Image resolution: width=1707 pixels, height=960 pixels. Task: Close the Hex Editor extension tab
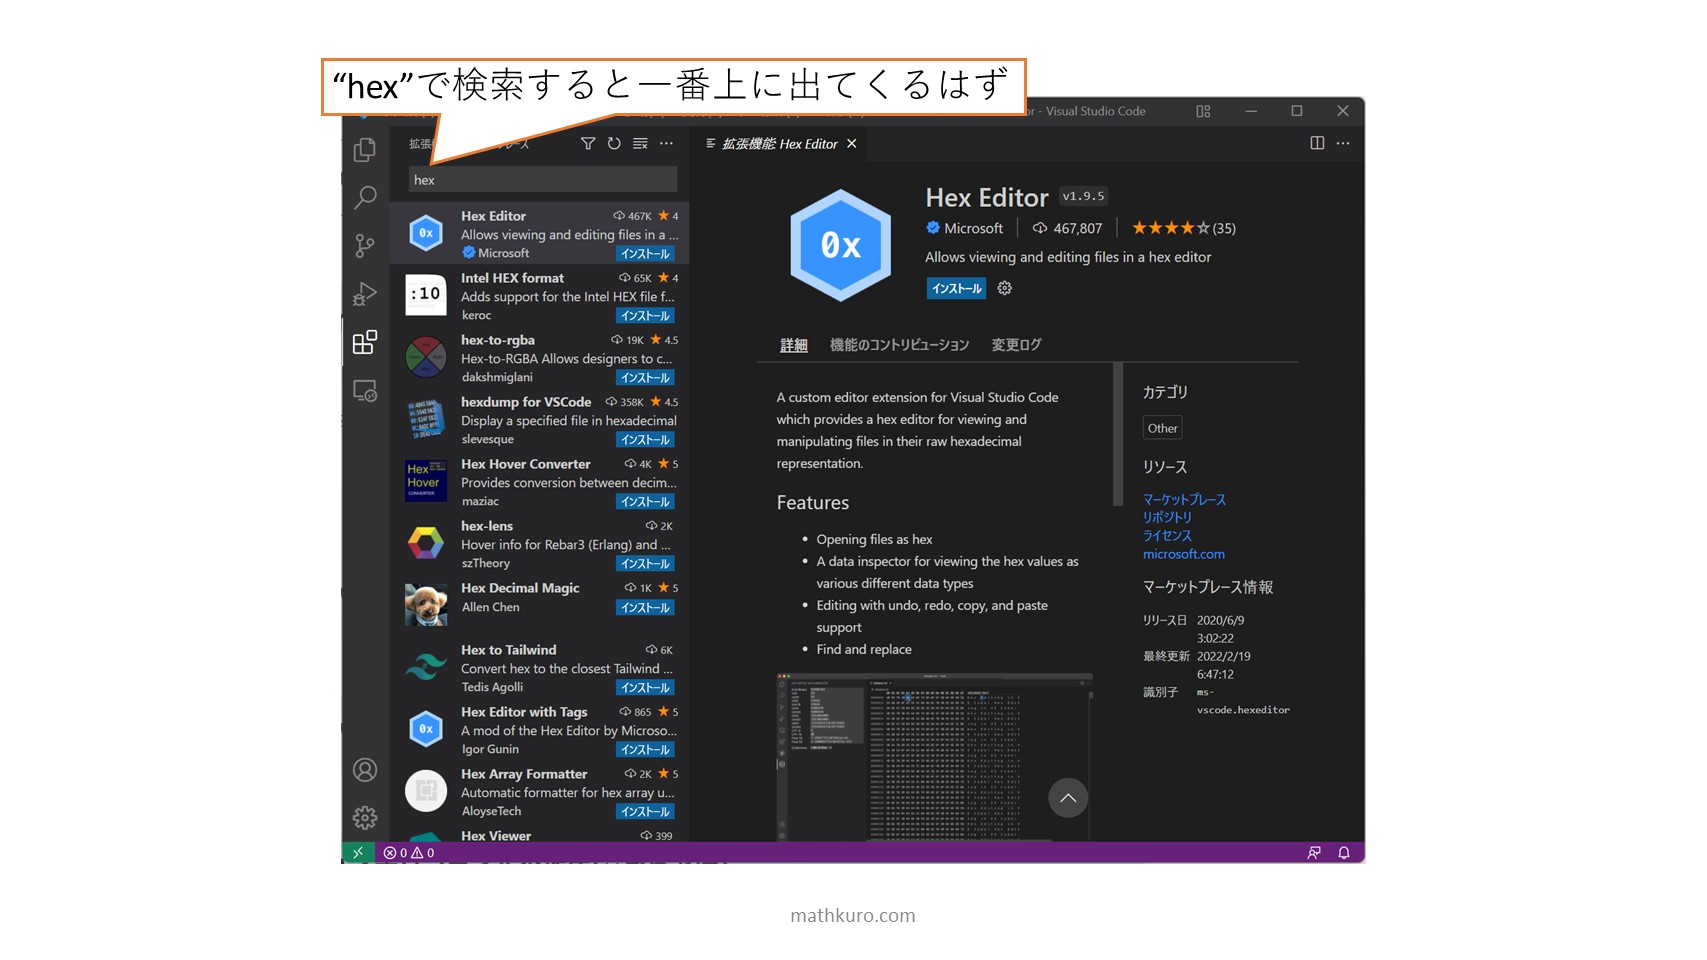click(852, 144)
